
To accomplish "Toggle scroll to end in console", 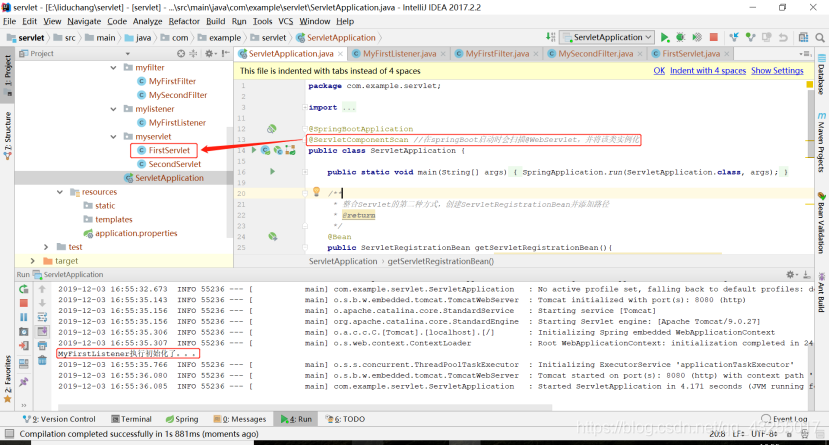I will coord(42,332).
